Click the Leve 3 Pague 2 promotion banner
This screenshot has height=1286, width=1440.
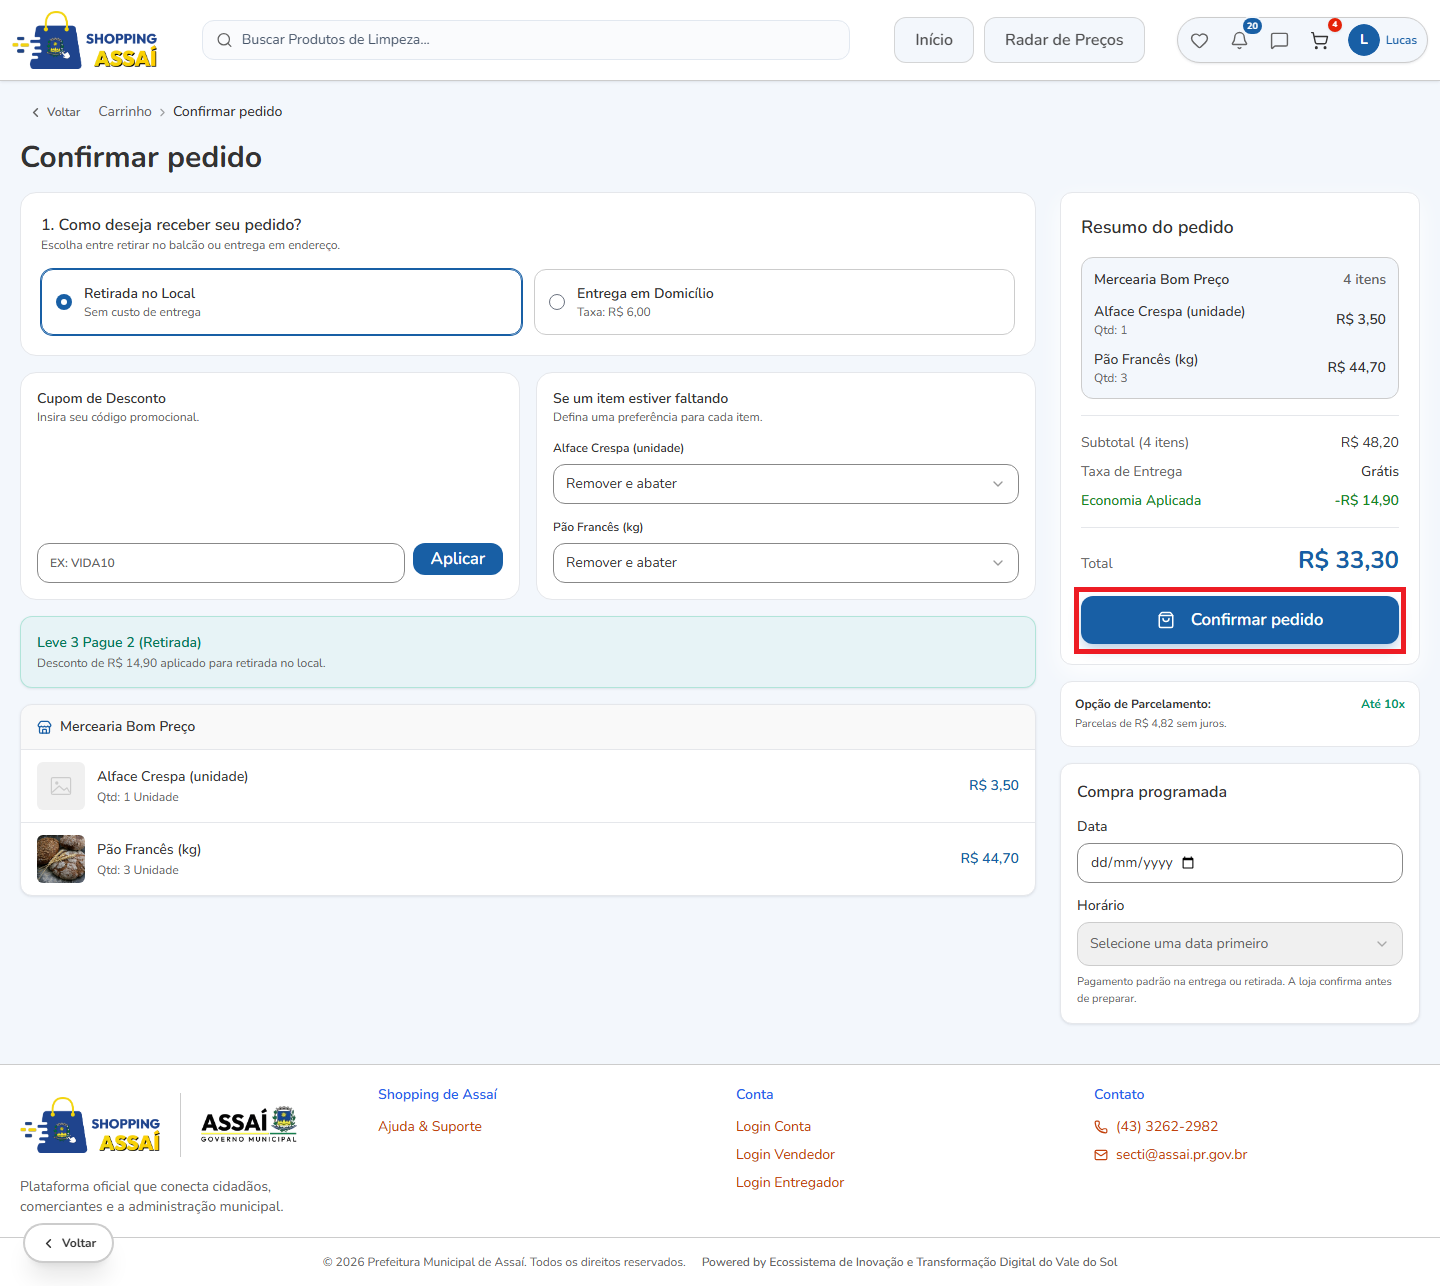click(x=528, y=652)
